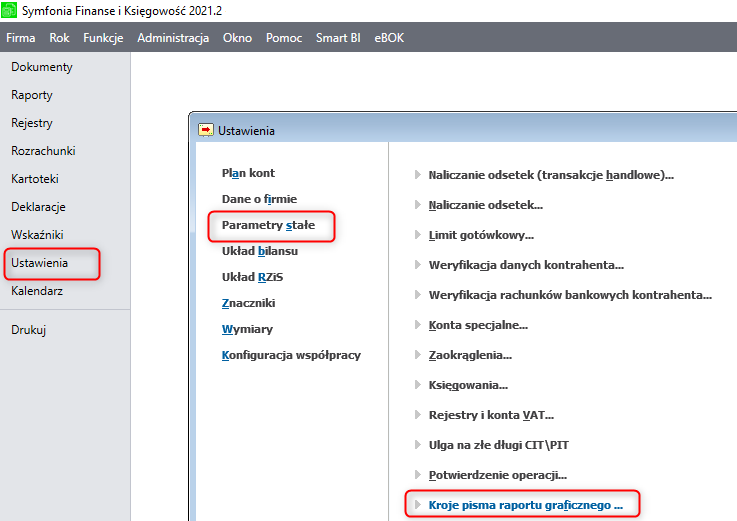Screen dimensions: 737x521
Task: Open the Administracja menu
Action: (173, 38)
